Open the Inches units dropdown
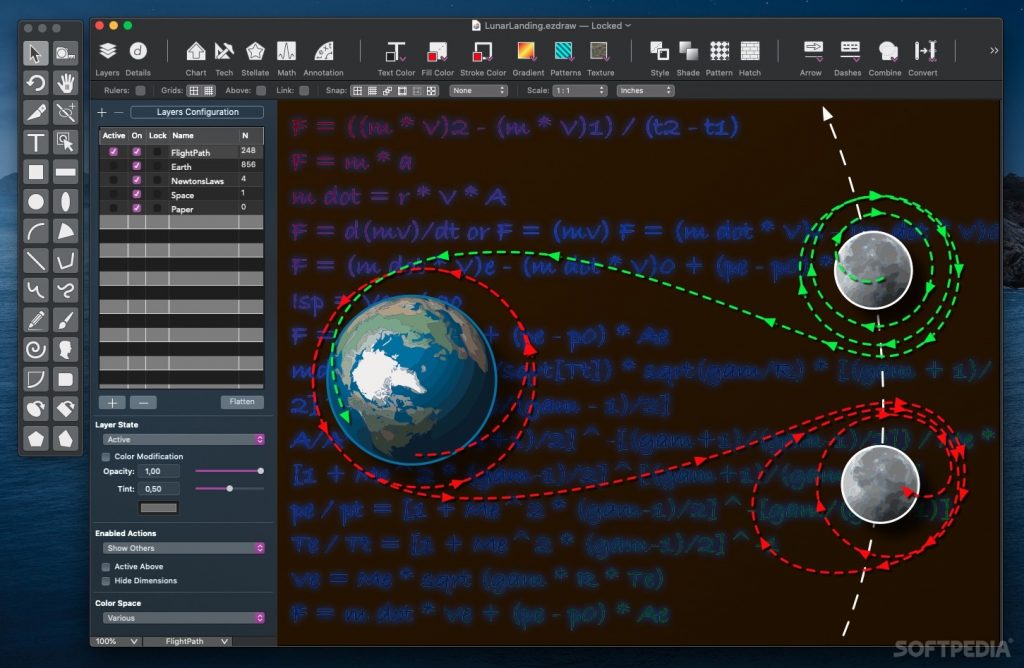 coord(644,91)
